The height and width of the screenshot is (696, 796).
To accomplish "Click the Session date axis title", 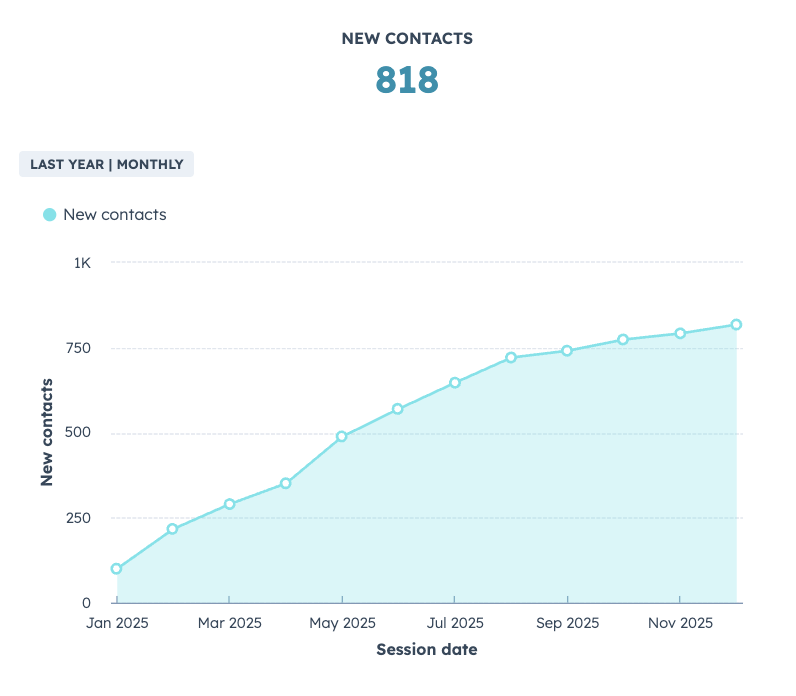I will click(427, 650).
